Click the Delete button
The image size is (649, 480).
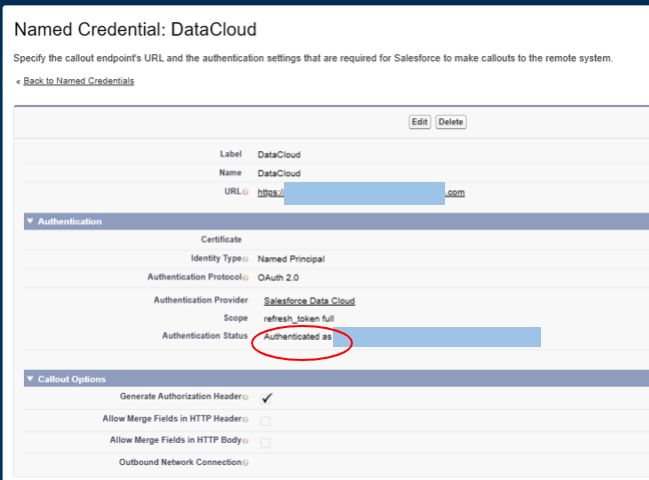[x=451, y=122]
